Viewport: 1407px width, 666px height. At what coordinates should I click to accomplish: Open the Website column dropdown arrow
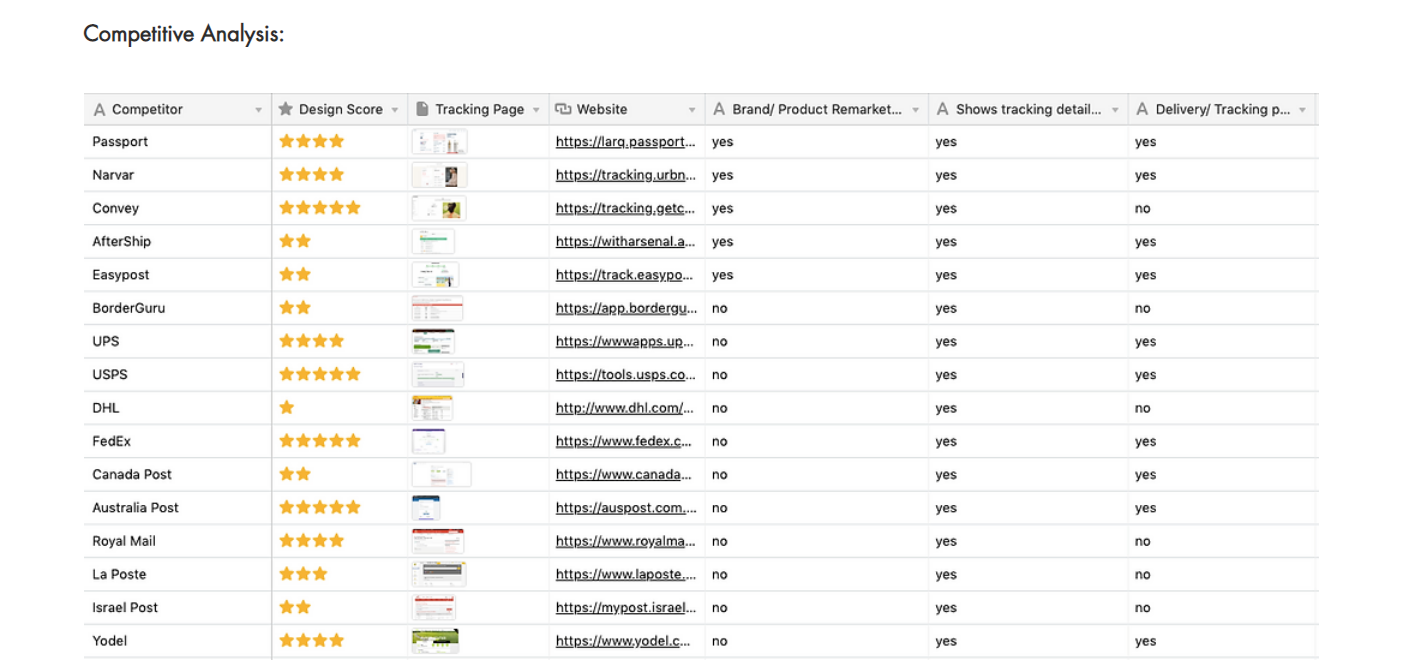(692, 110)
